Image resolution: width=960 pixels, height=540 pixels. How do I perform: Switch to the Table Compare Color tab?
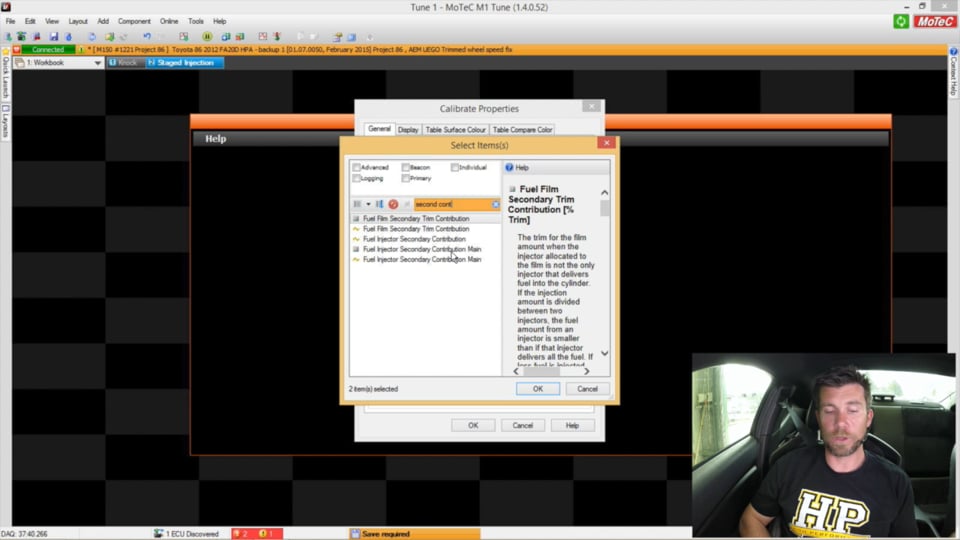point(522,130)
